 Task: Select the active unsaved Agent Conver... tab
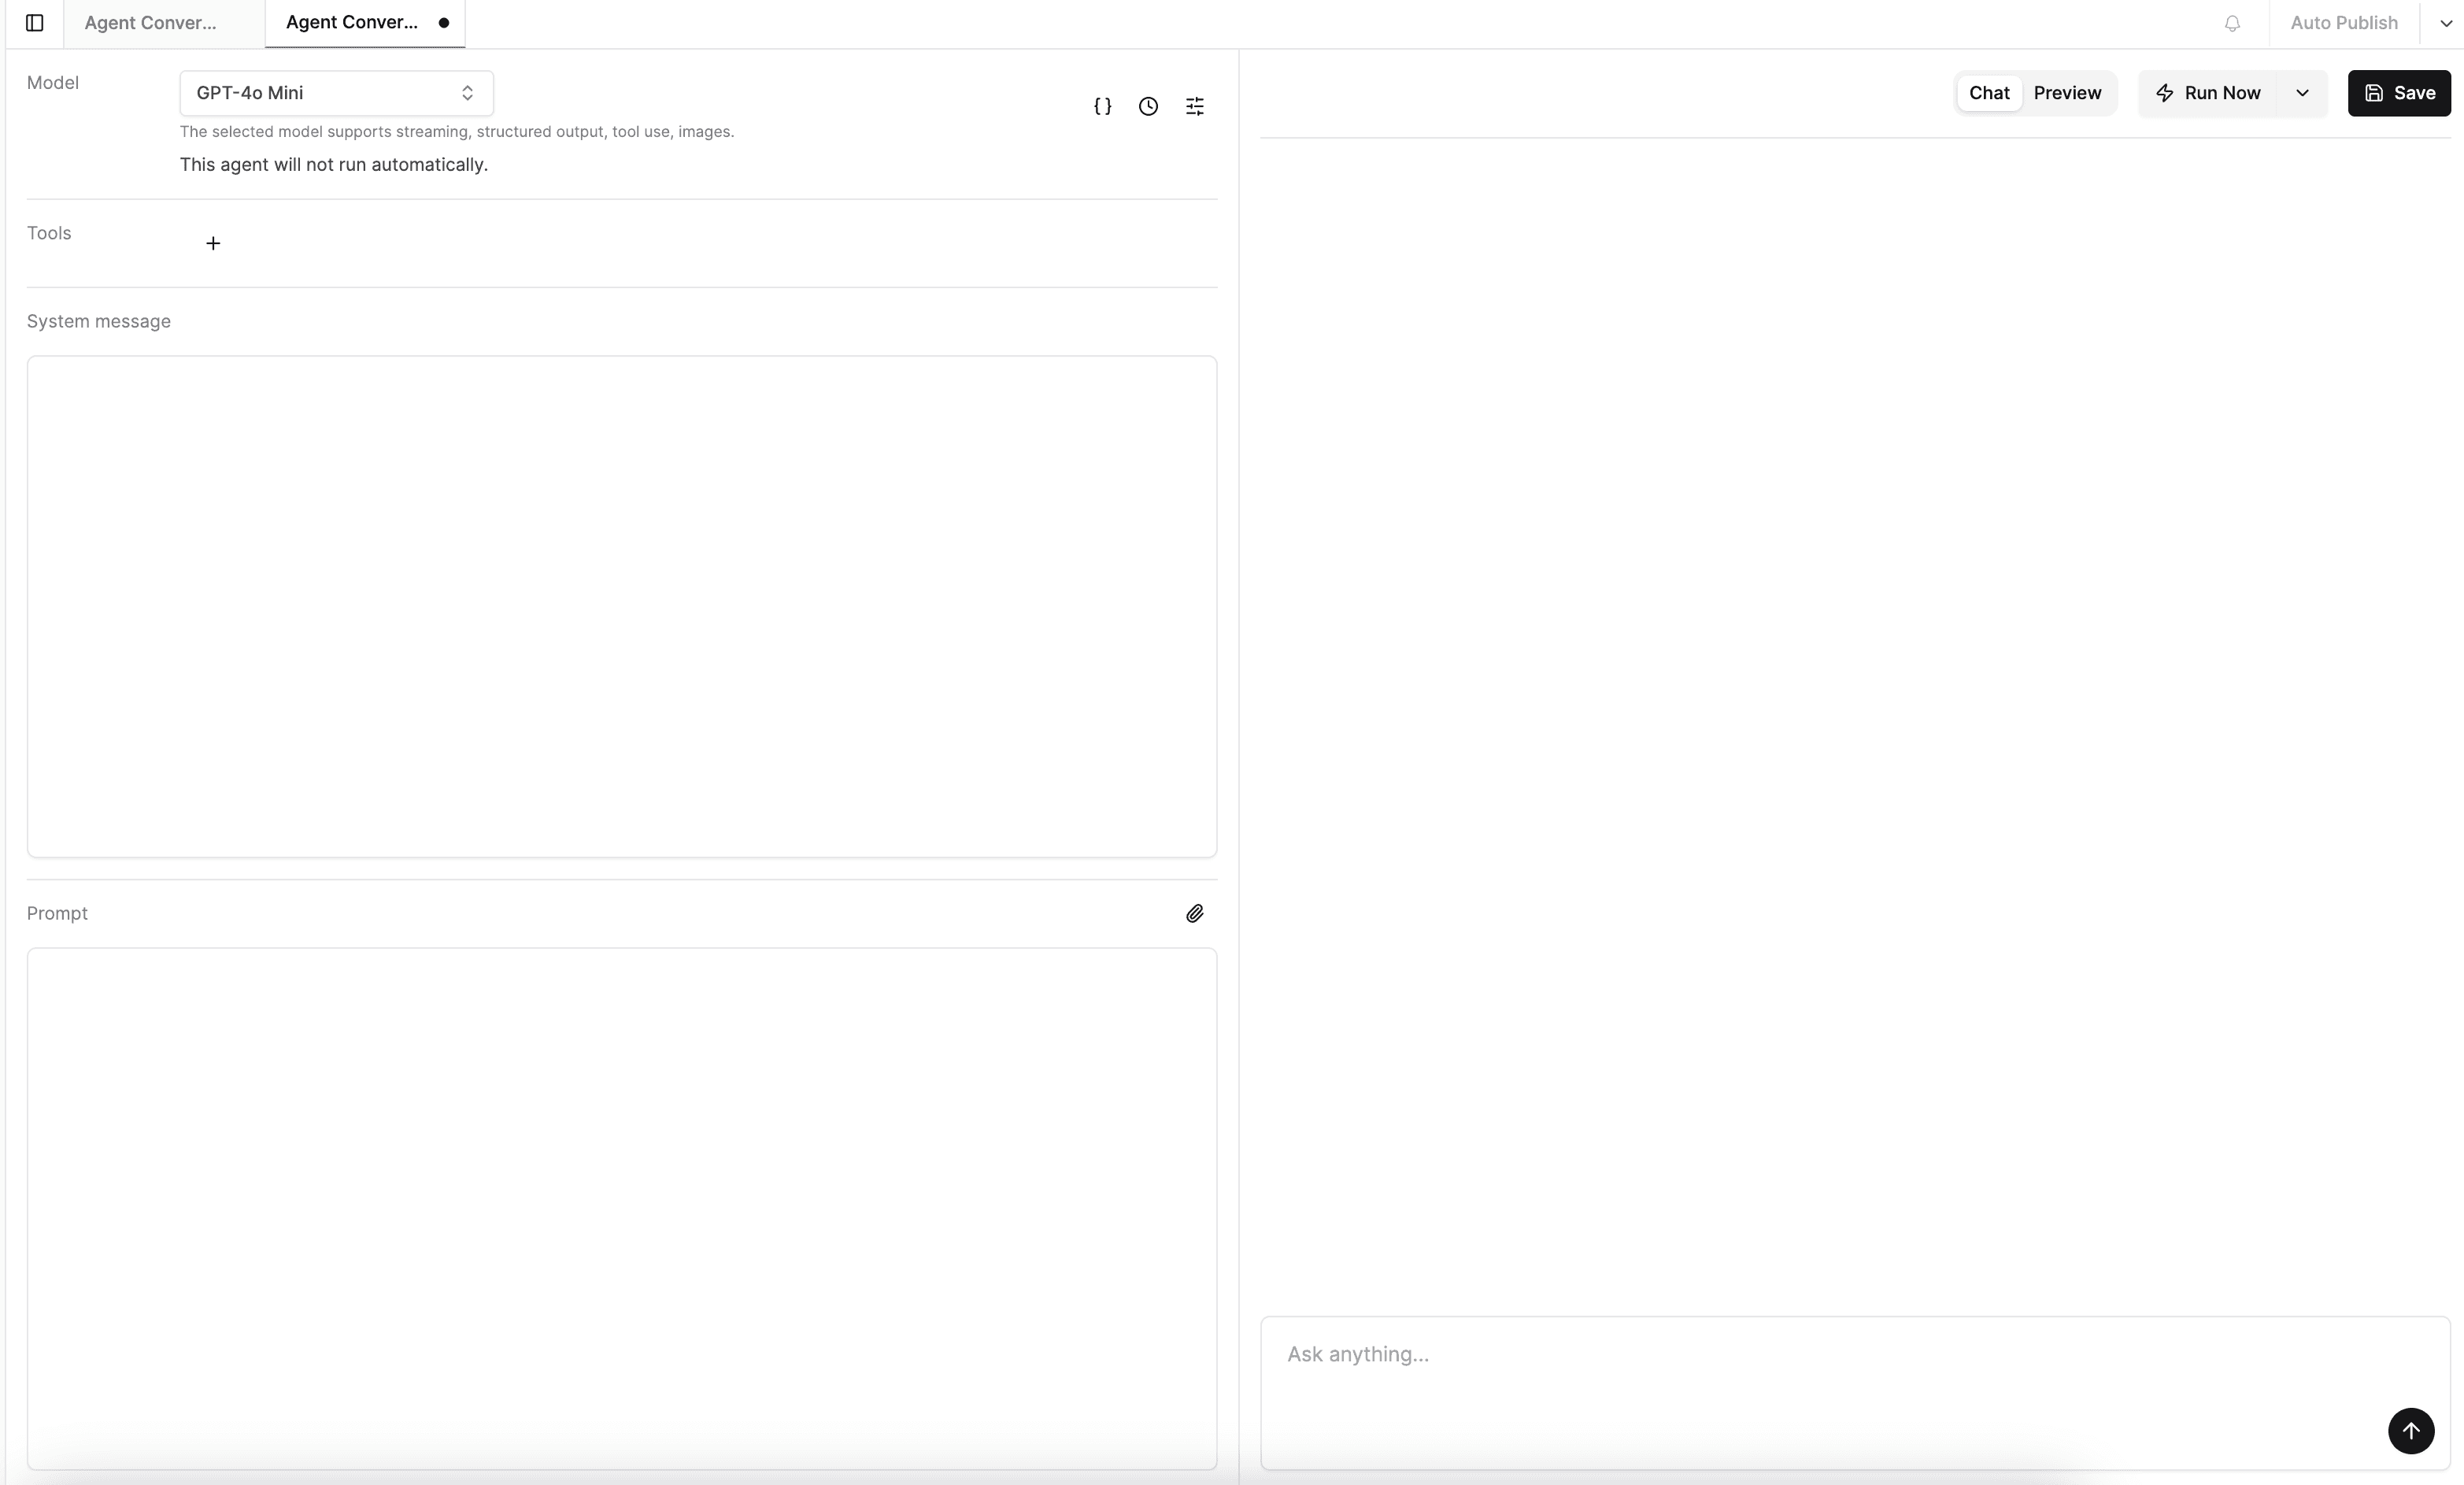(352, 23)
